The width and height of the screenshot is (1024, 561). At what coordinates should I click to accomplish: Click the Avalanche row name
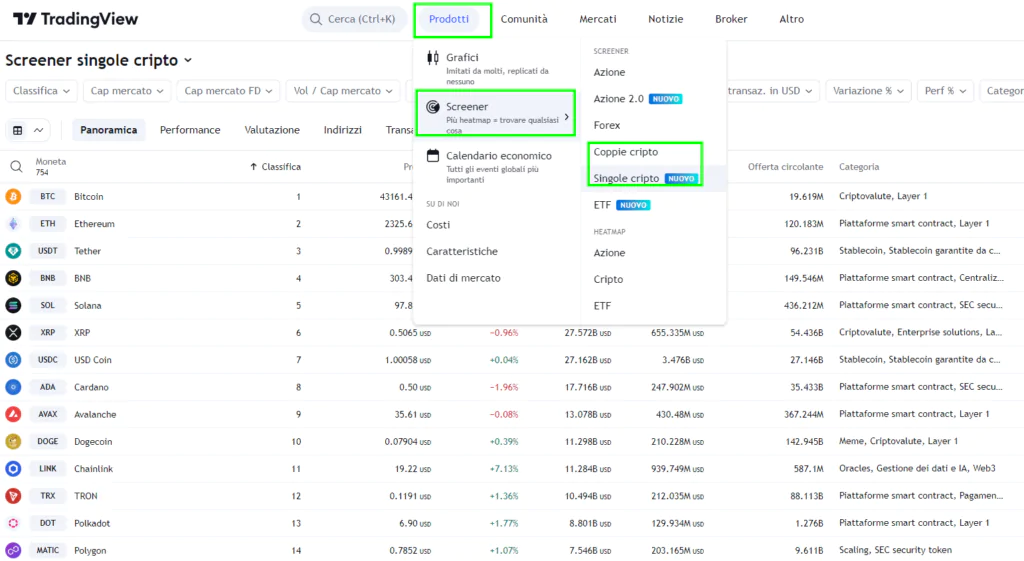95,414
